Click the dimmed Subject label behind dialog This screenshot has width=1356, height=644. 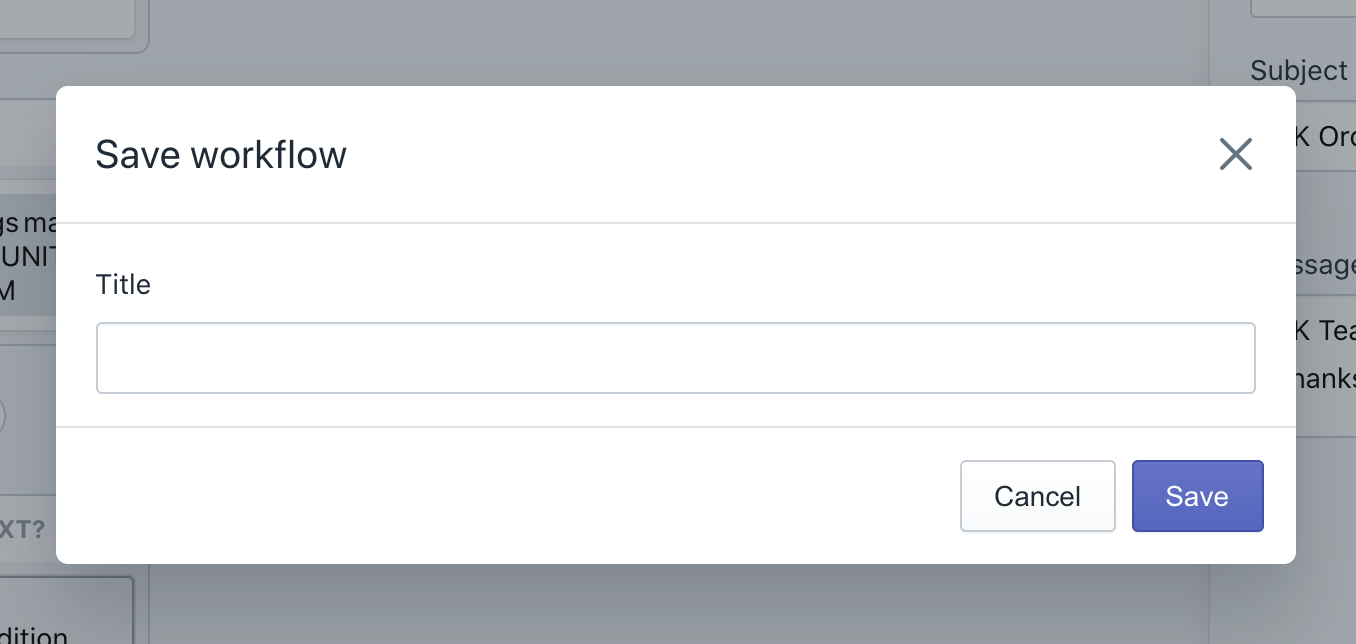[1299, 71]
